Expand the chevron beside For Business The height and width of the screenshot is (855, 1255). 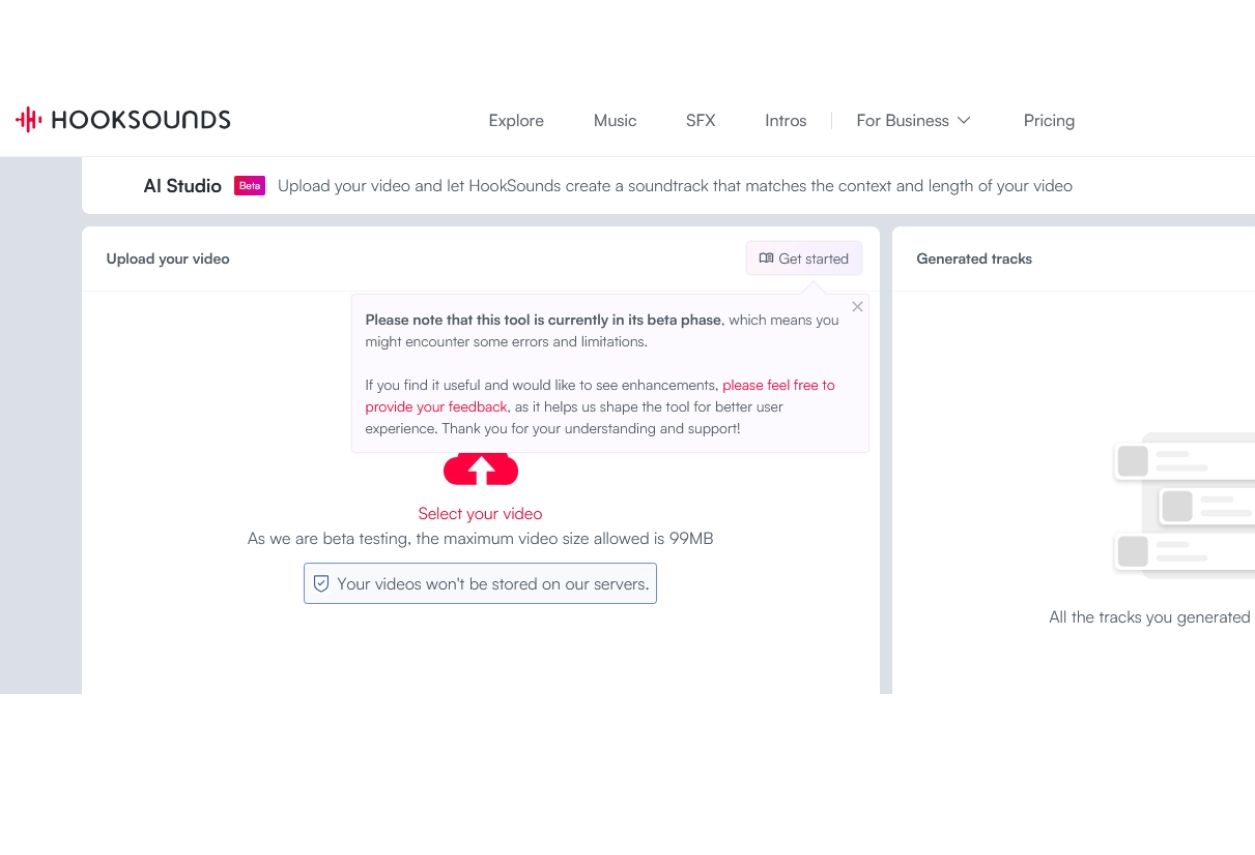[964, 121]
